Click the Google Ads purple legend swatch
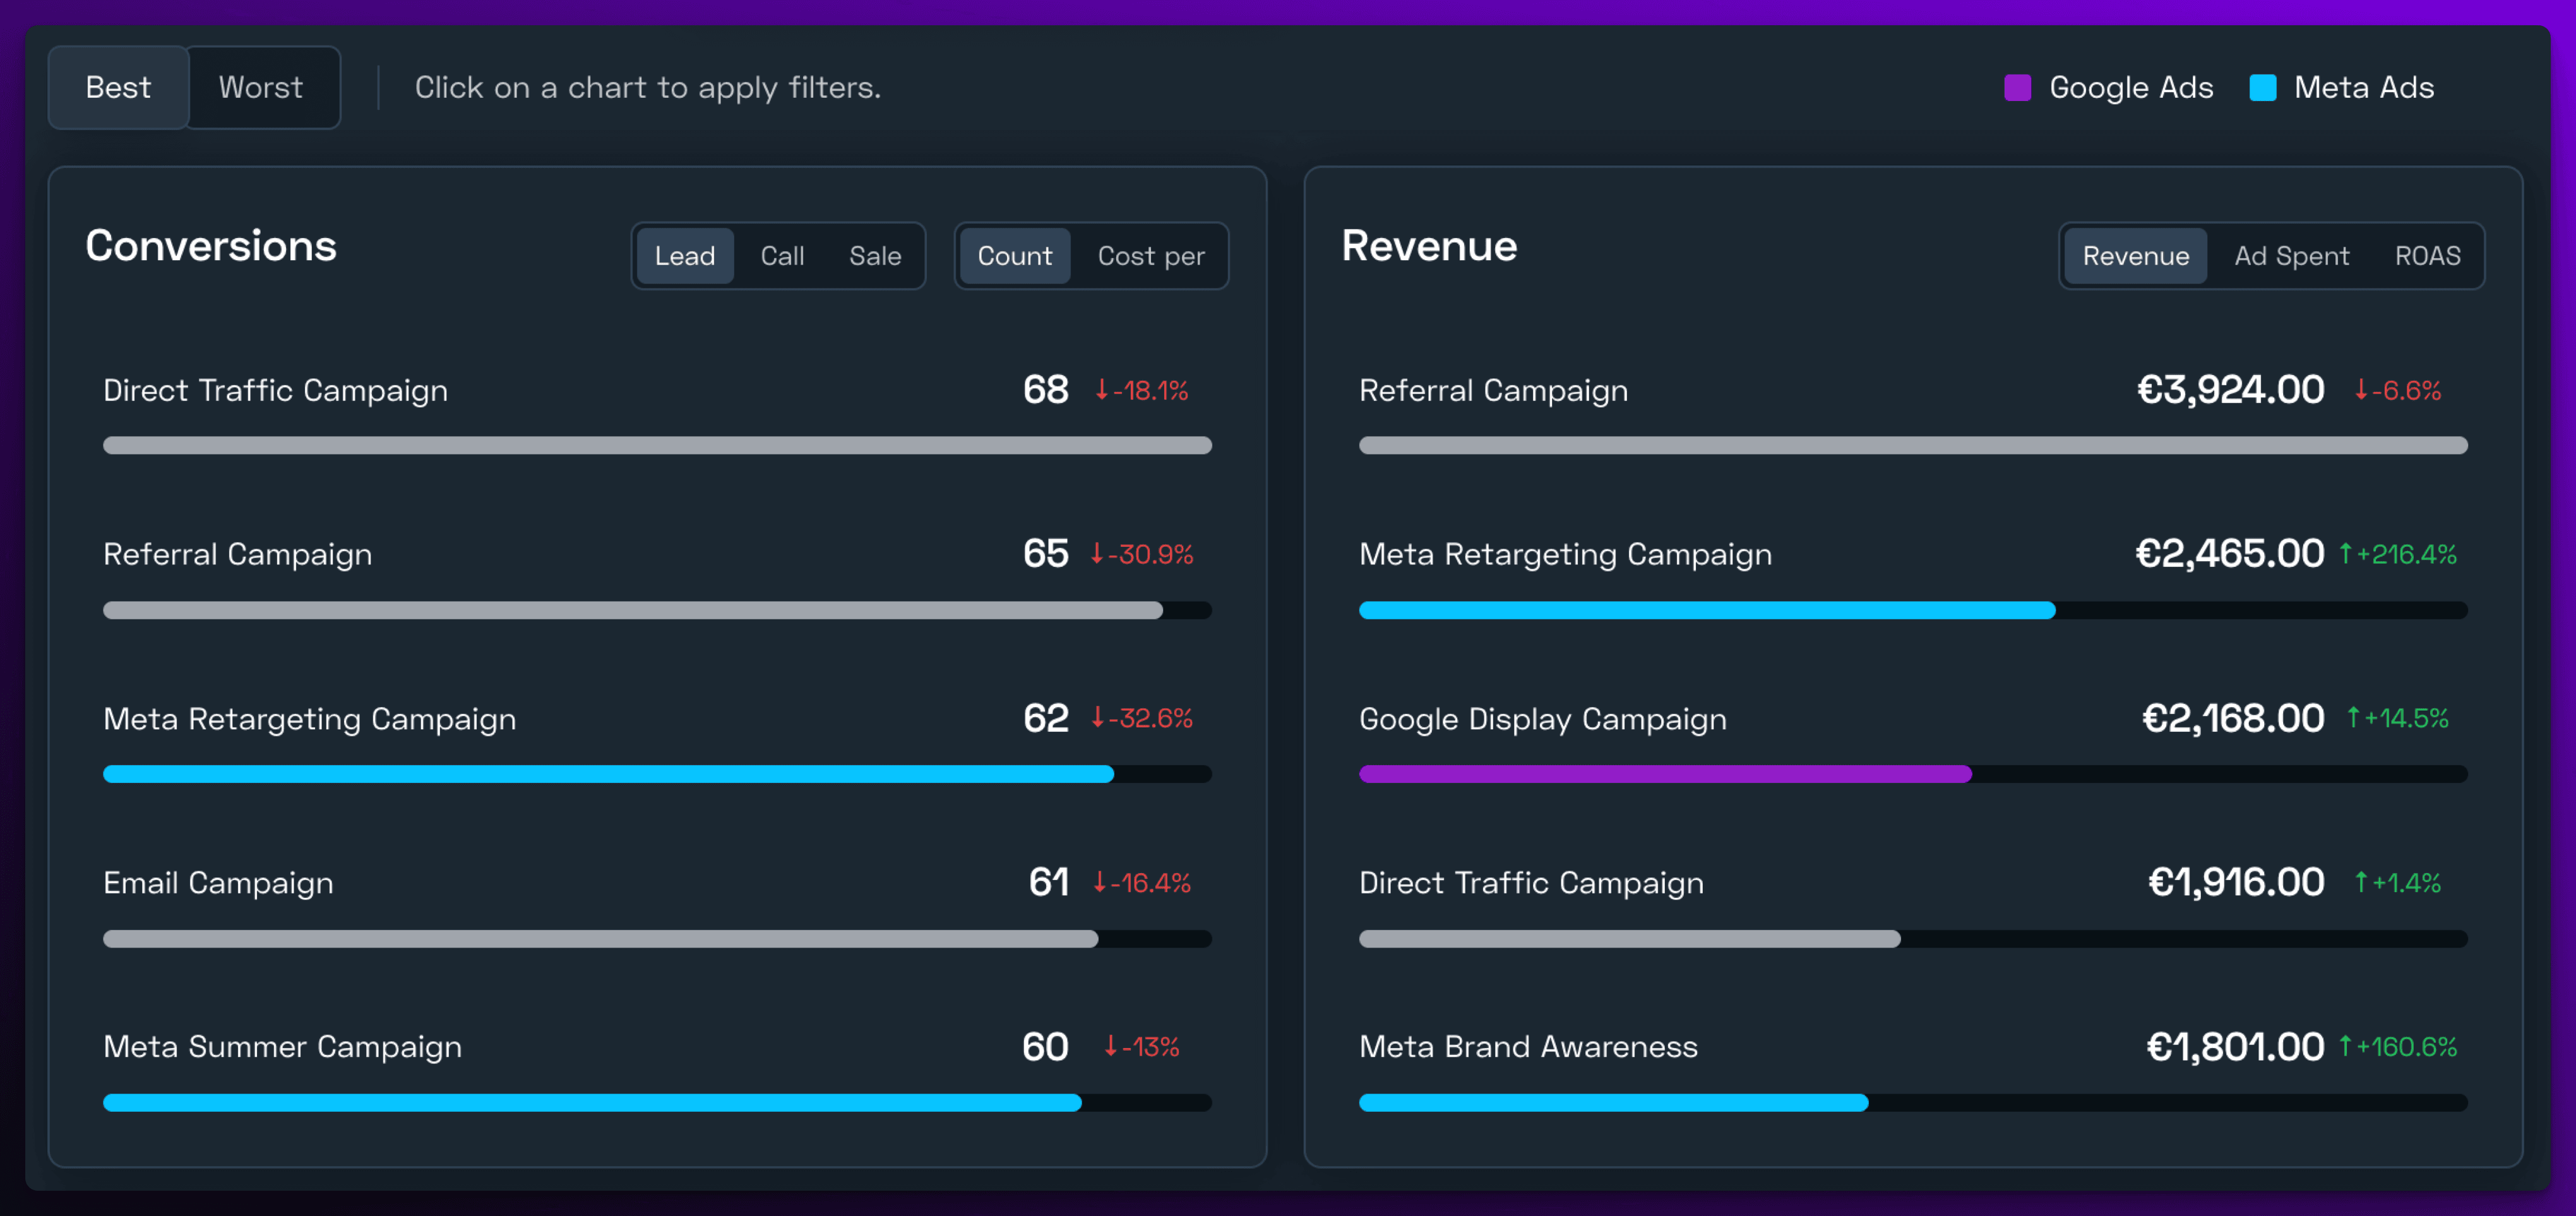The width and height of the screenshot is (2576, 1216). (2017, 88)
